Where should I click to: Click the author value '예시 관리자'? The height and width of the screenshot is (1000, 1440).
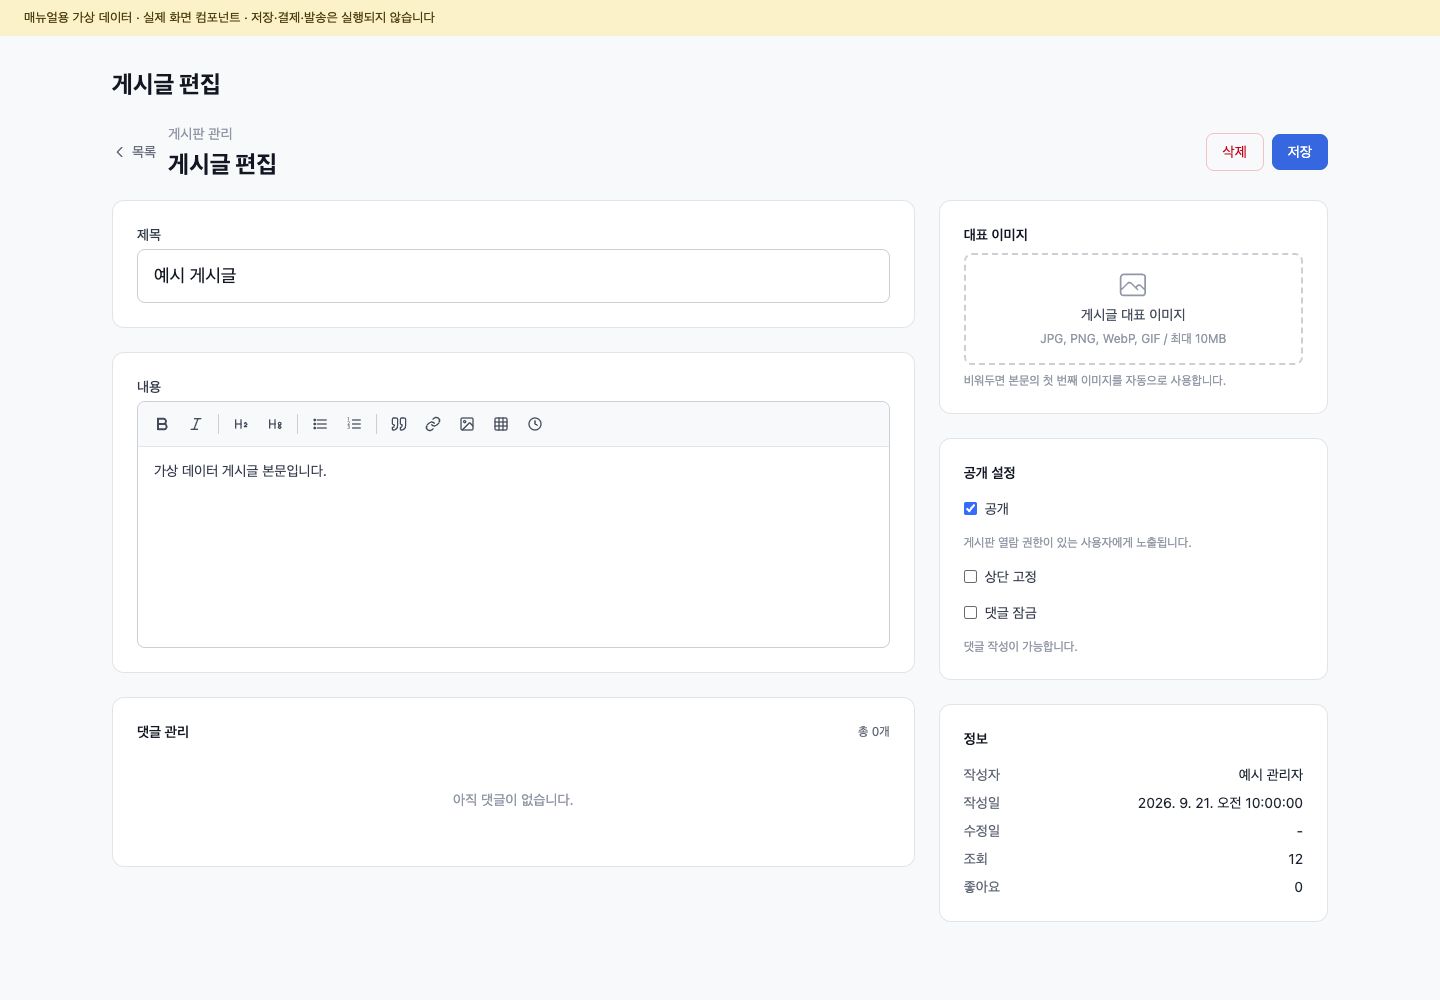pyautogui.click(x=1270, y=775)
